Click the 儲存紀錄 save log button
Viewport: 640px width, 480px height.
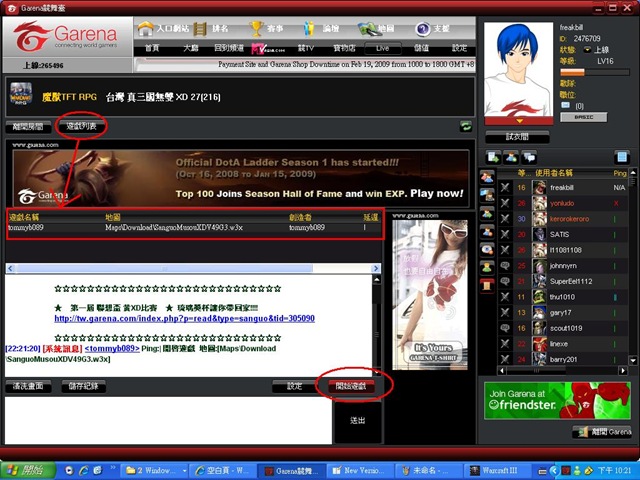pos(84,386)
